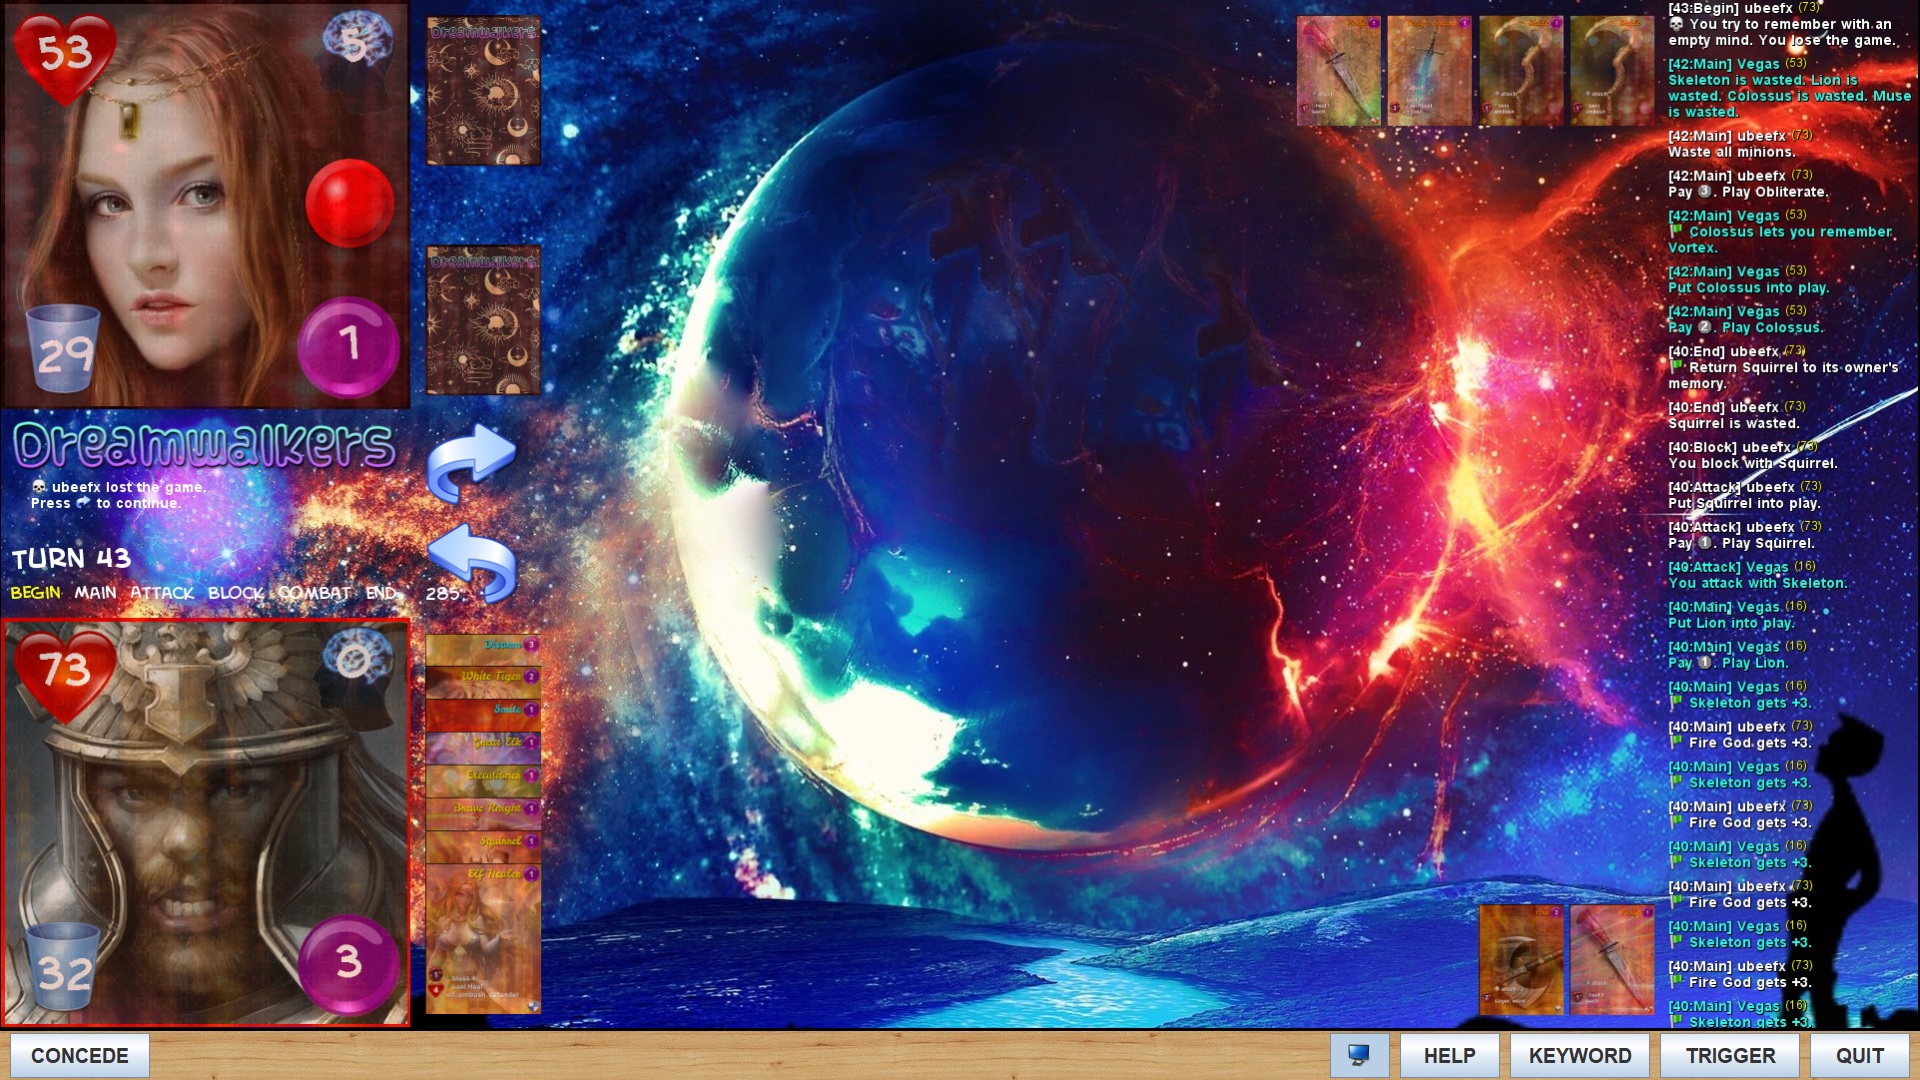The height and width of the screenshot is (1080, 1920).
Task: Select the Smite card in hand
Action: 483,714
